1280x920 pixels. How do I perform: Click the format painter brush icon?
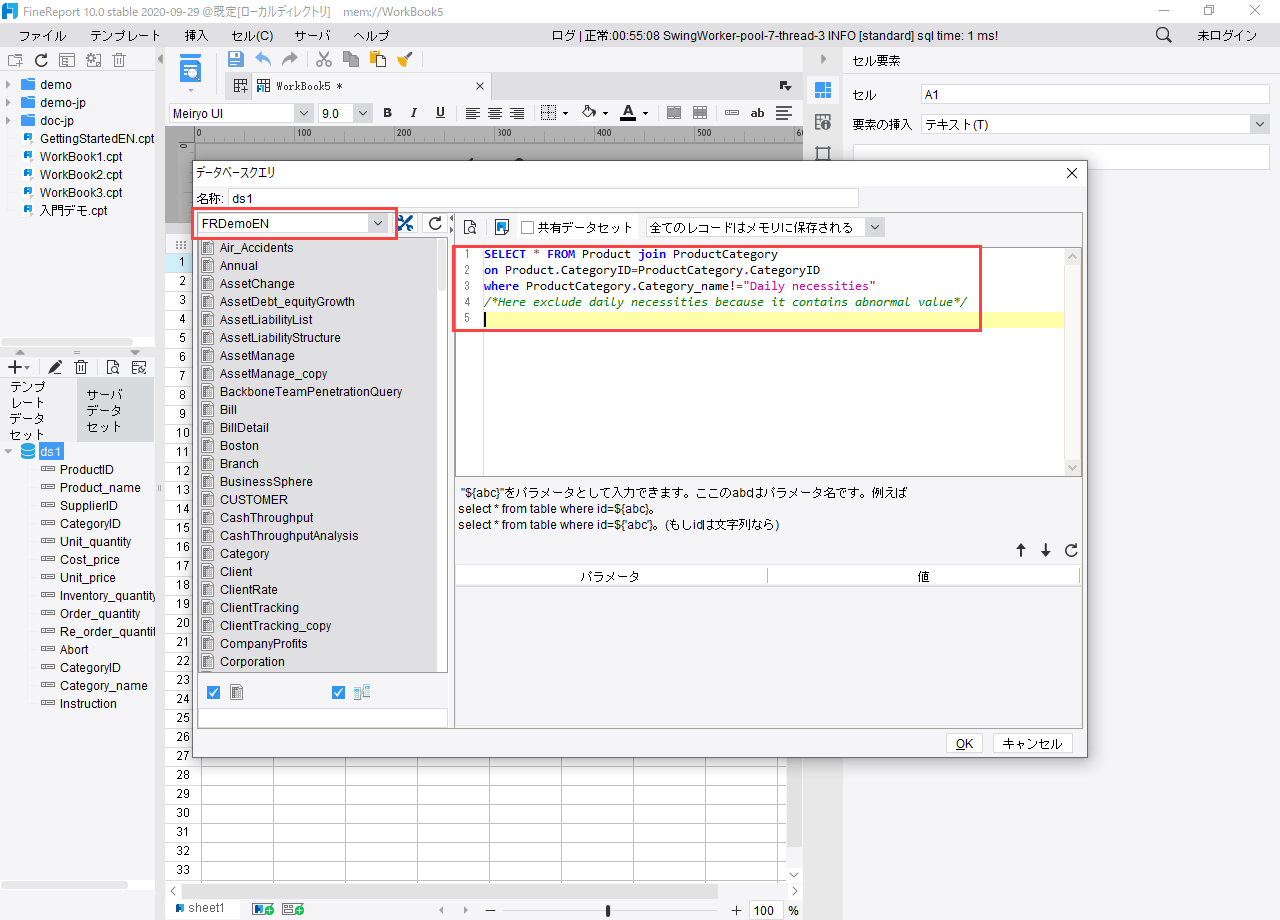(405, 59)
